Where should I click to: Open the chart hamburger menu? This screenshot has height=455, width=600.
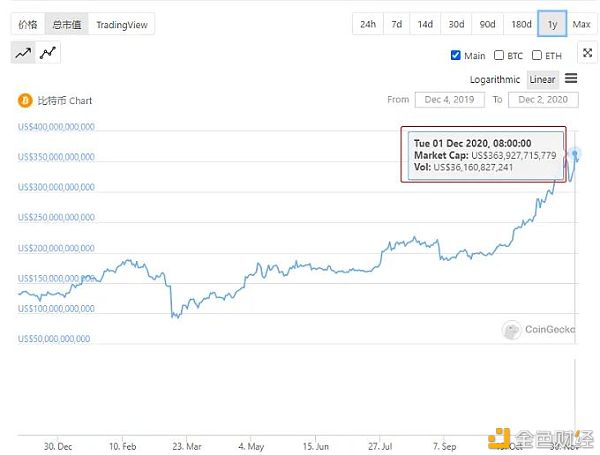click(x=571, y=79)
